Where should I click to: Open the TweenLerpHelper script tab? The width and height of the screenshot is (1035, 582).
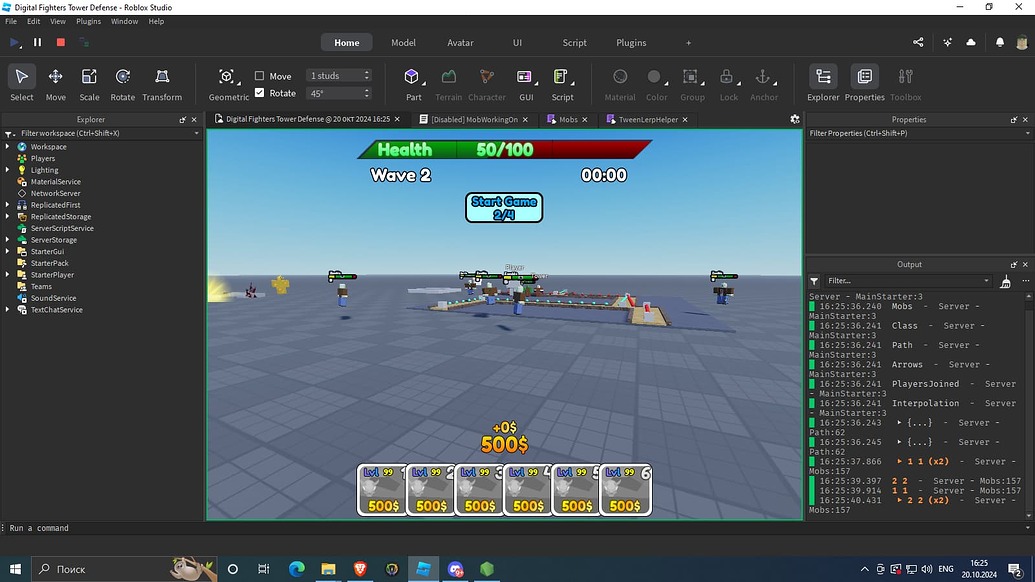click(647, 119)
